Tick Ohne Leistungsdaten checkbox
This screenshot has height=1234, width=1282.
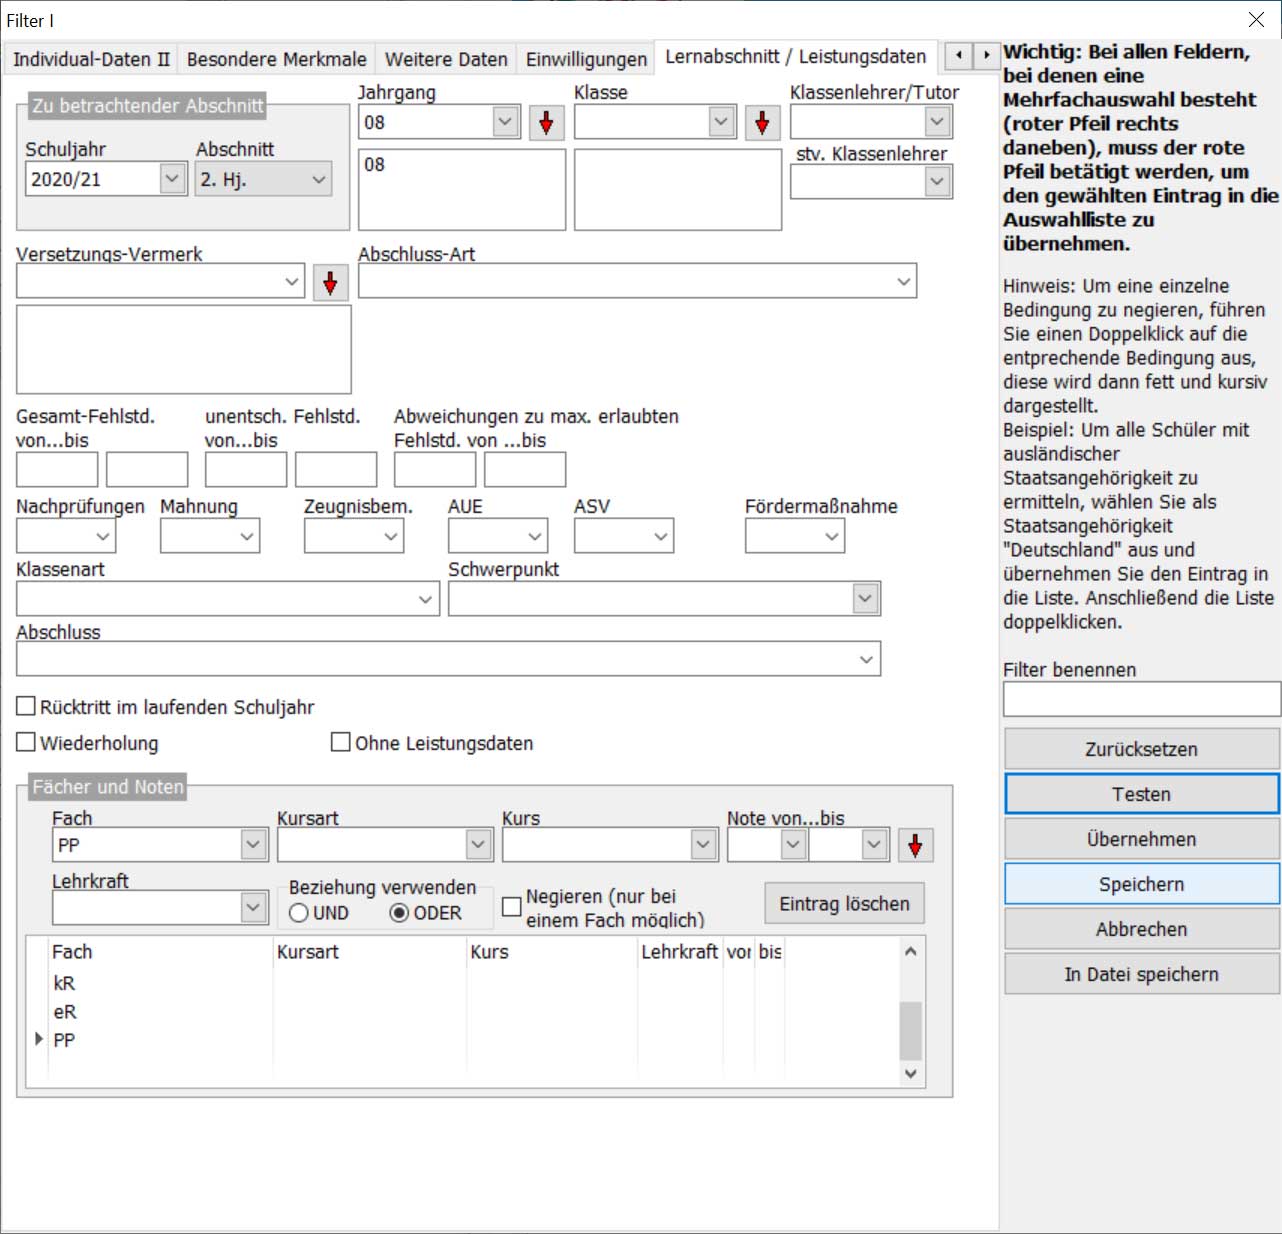pos(341,742)
